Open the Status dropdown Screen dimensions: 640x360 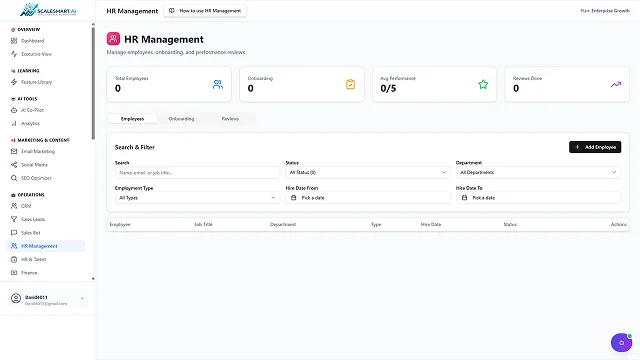367,172
